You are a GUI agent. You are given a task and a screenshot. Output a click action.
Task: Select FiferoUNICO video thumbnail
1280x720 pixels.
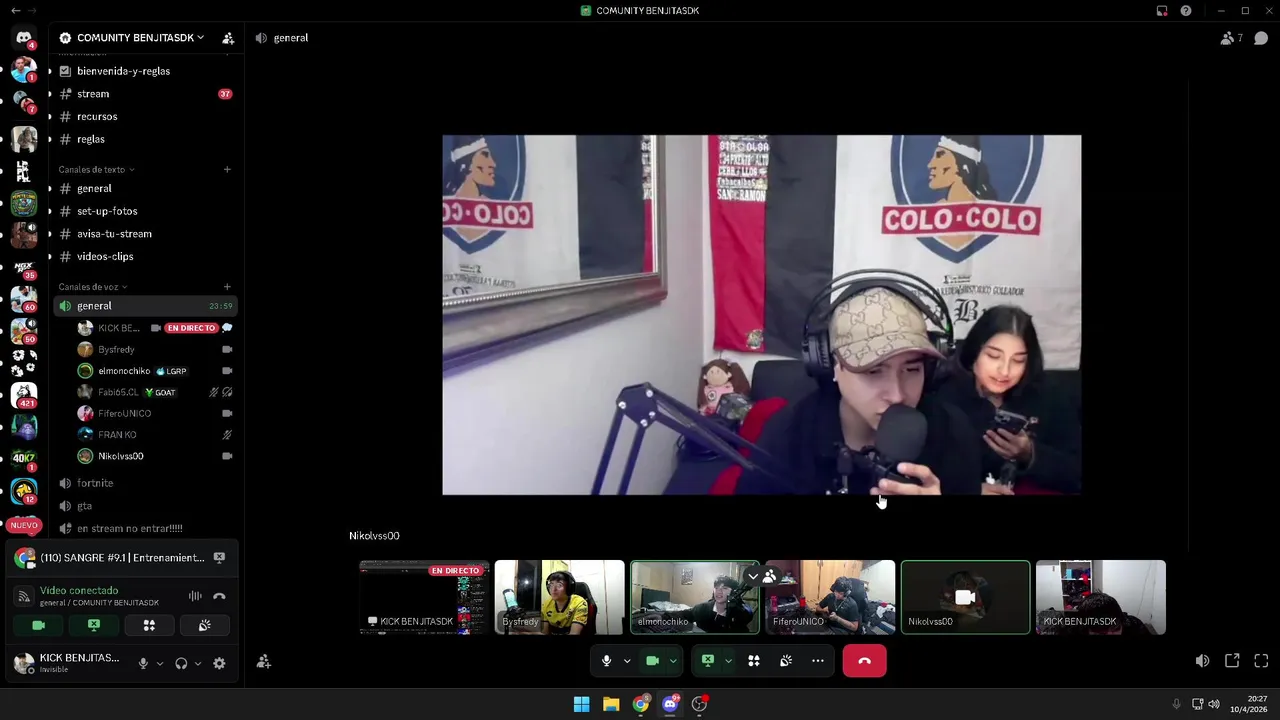830,597
